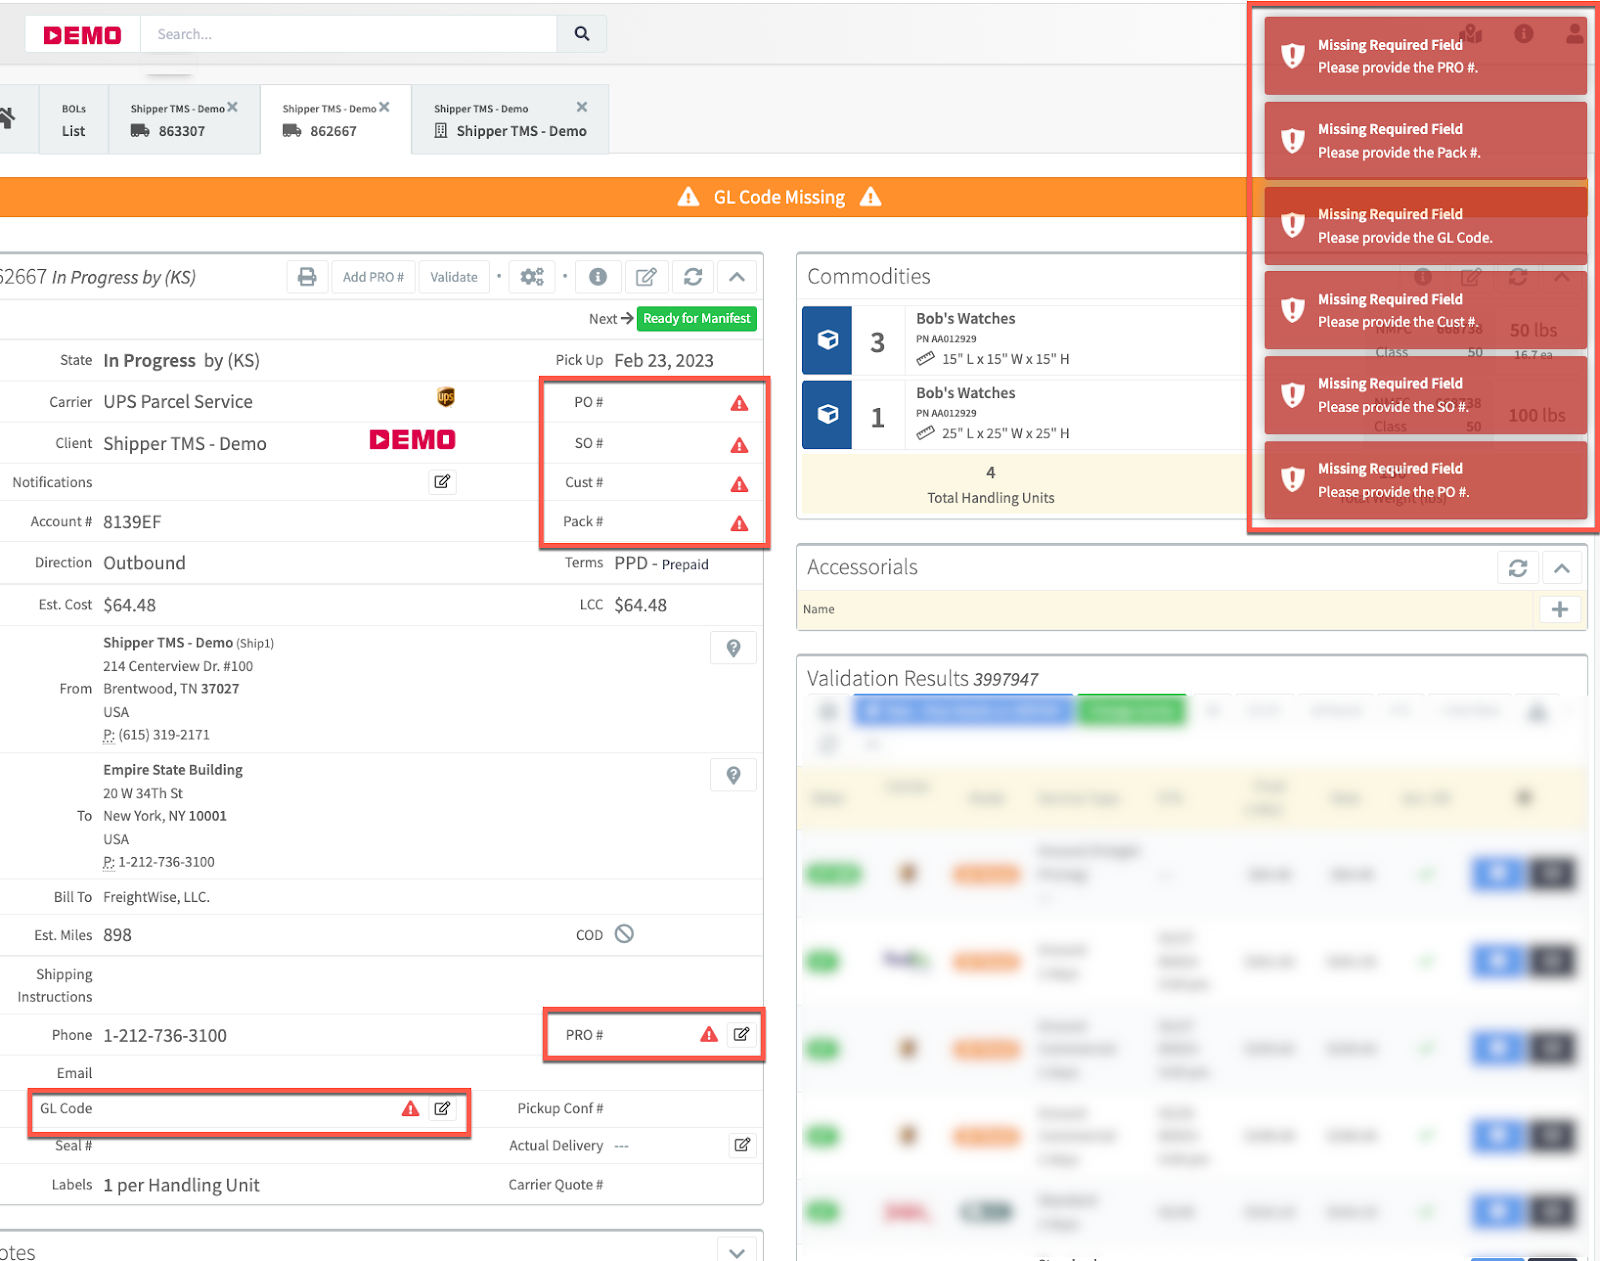Click the COD not-allowed icon

[x=624, y=934]
